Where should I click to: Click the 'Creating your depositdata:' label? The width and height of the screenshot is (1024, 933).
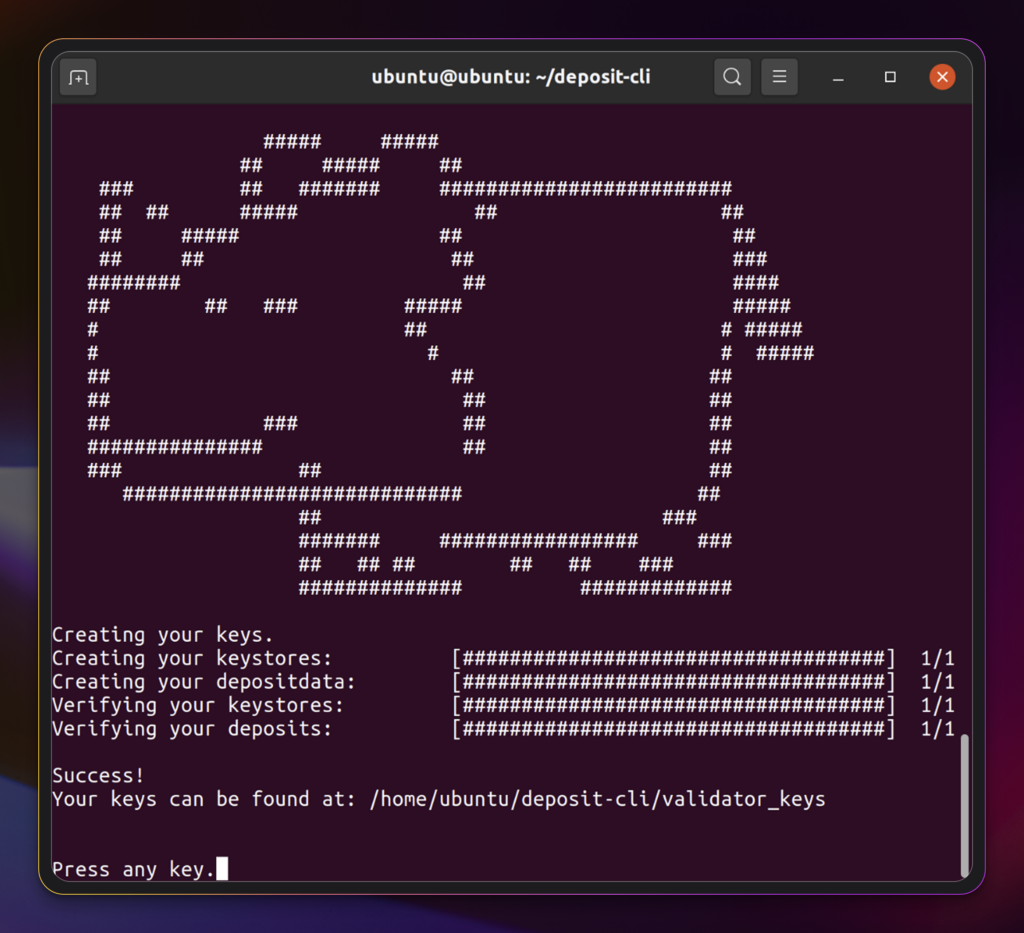(204, 682)
